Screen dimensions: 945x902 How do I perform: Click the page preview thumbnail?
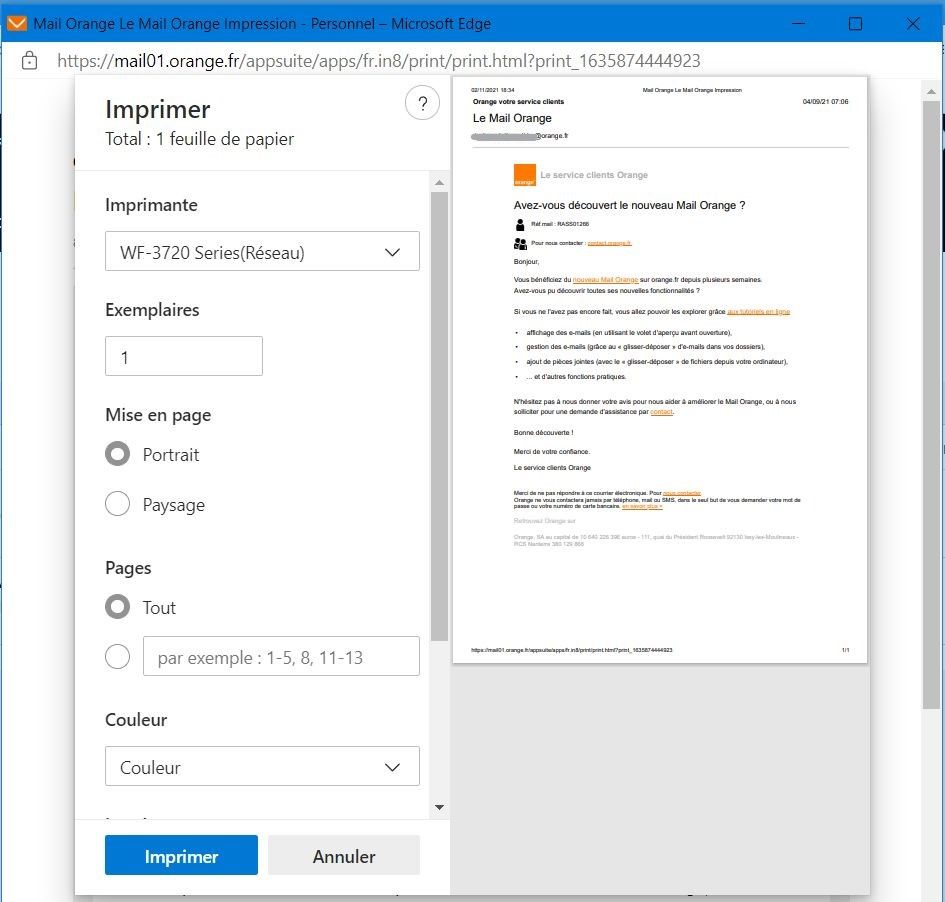(660, 370)
